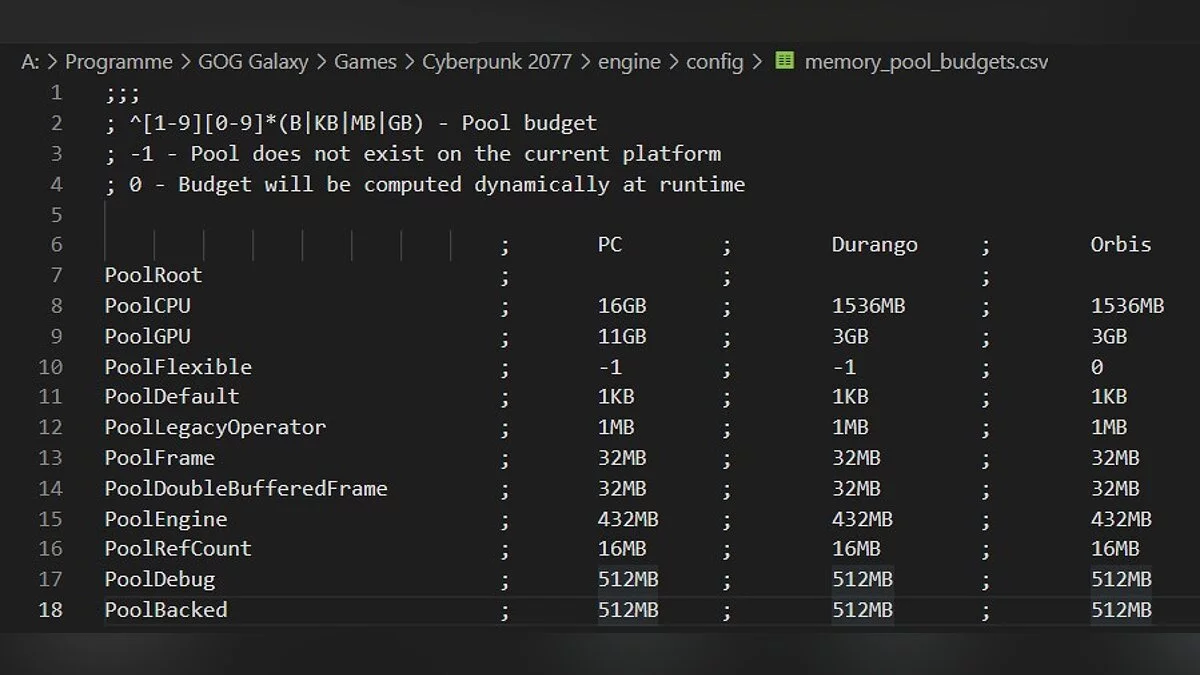Open the GOG Galaxy breadcrumb segment

pos(256,62)
